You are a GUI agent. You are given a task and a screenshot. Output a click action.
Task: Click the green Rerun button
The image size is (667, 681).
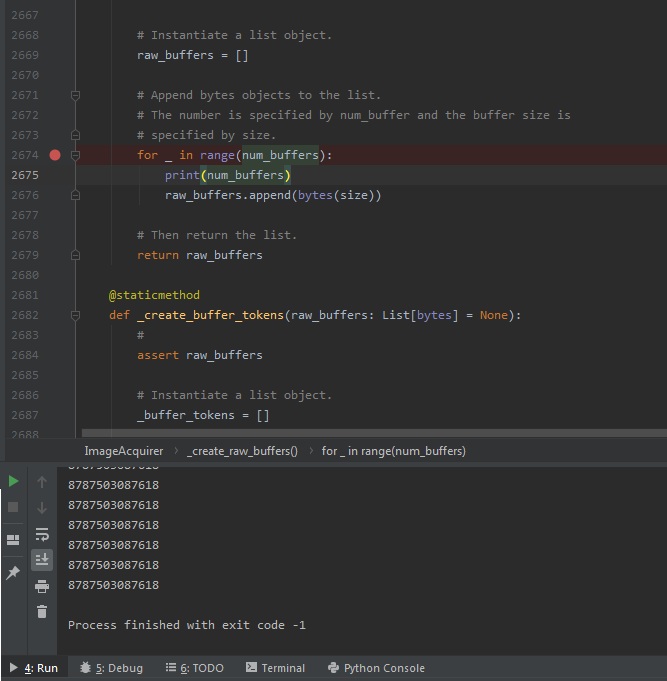coord(13,481)
